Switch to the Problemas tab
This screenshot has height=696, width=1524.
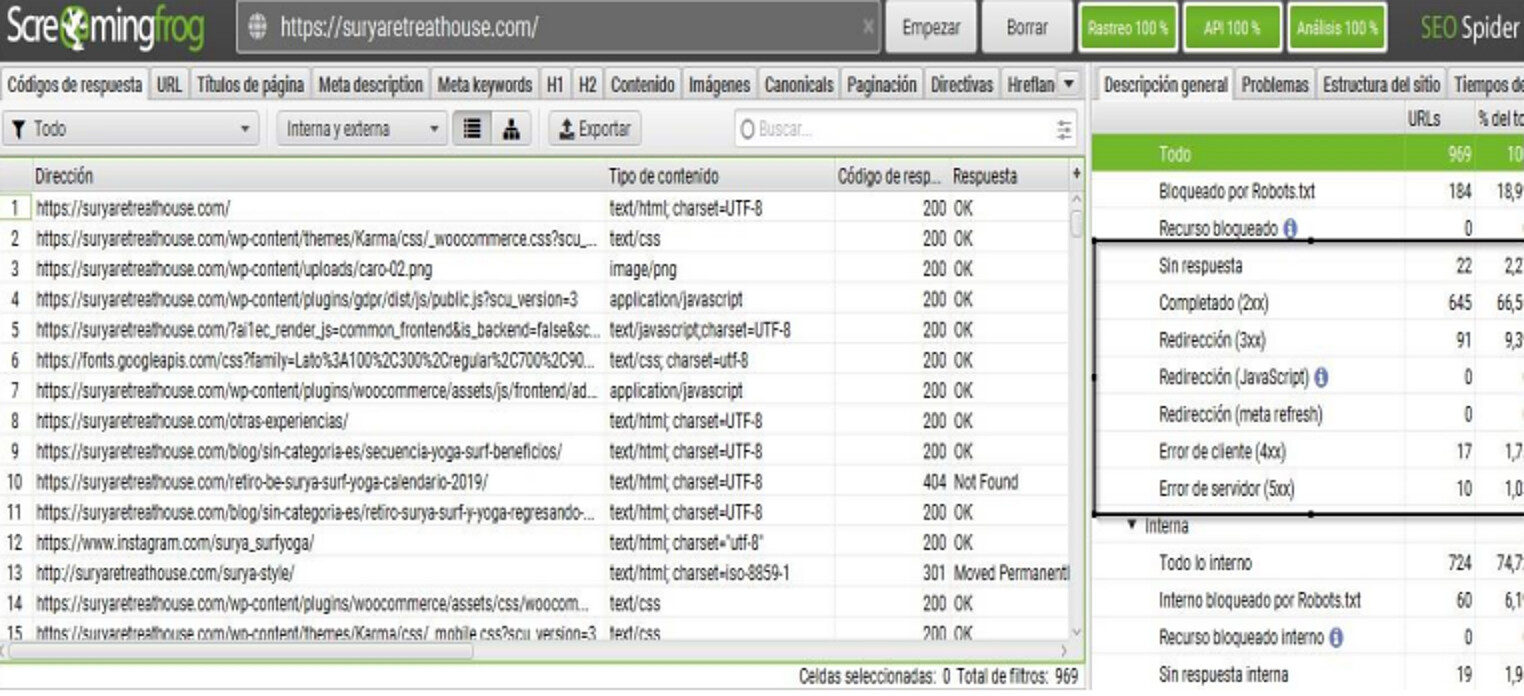tap(1275, 85)
